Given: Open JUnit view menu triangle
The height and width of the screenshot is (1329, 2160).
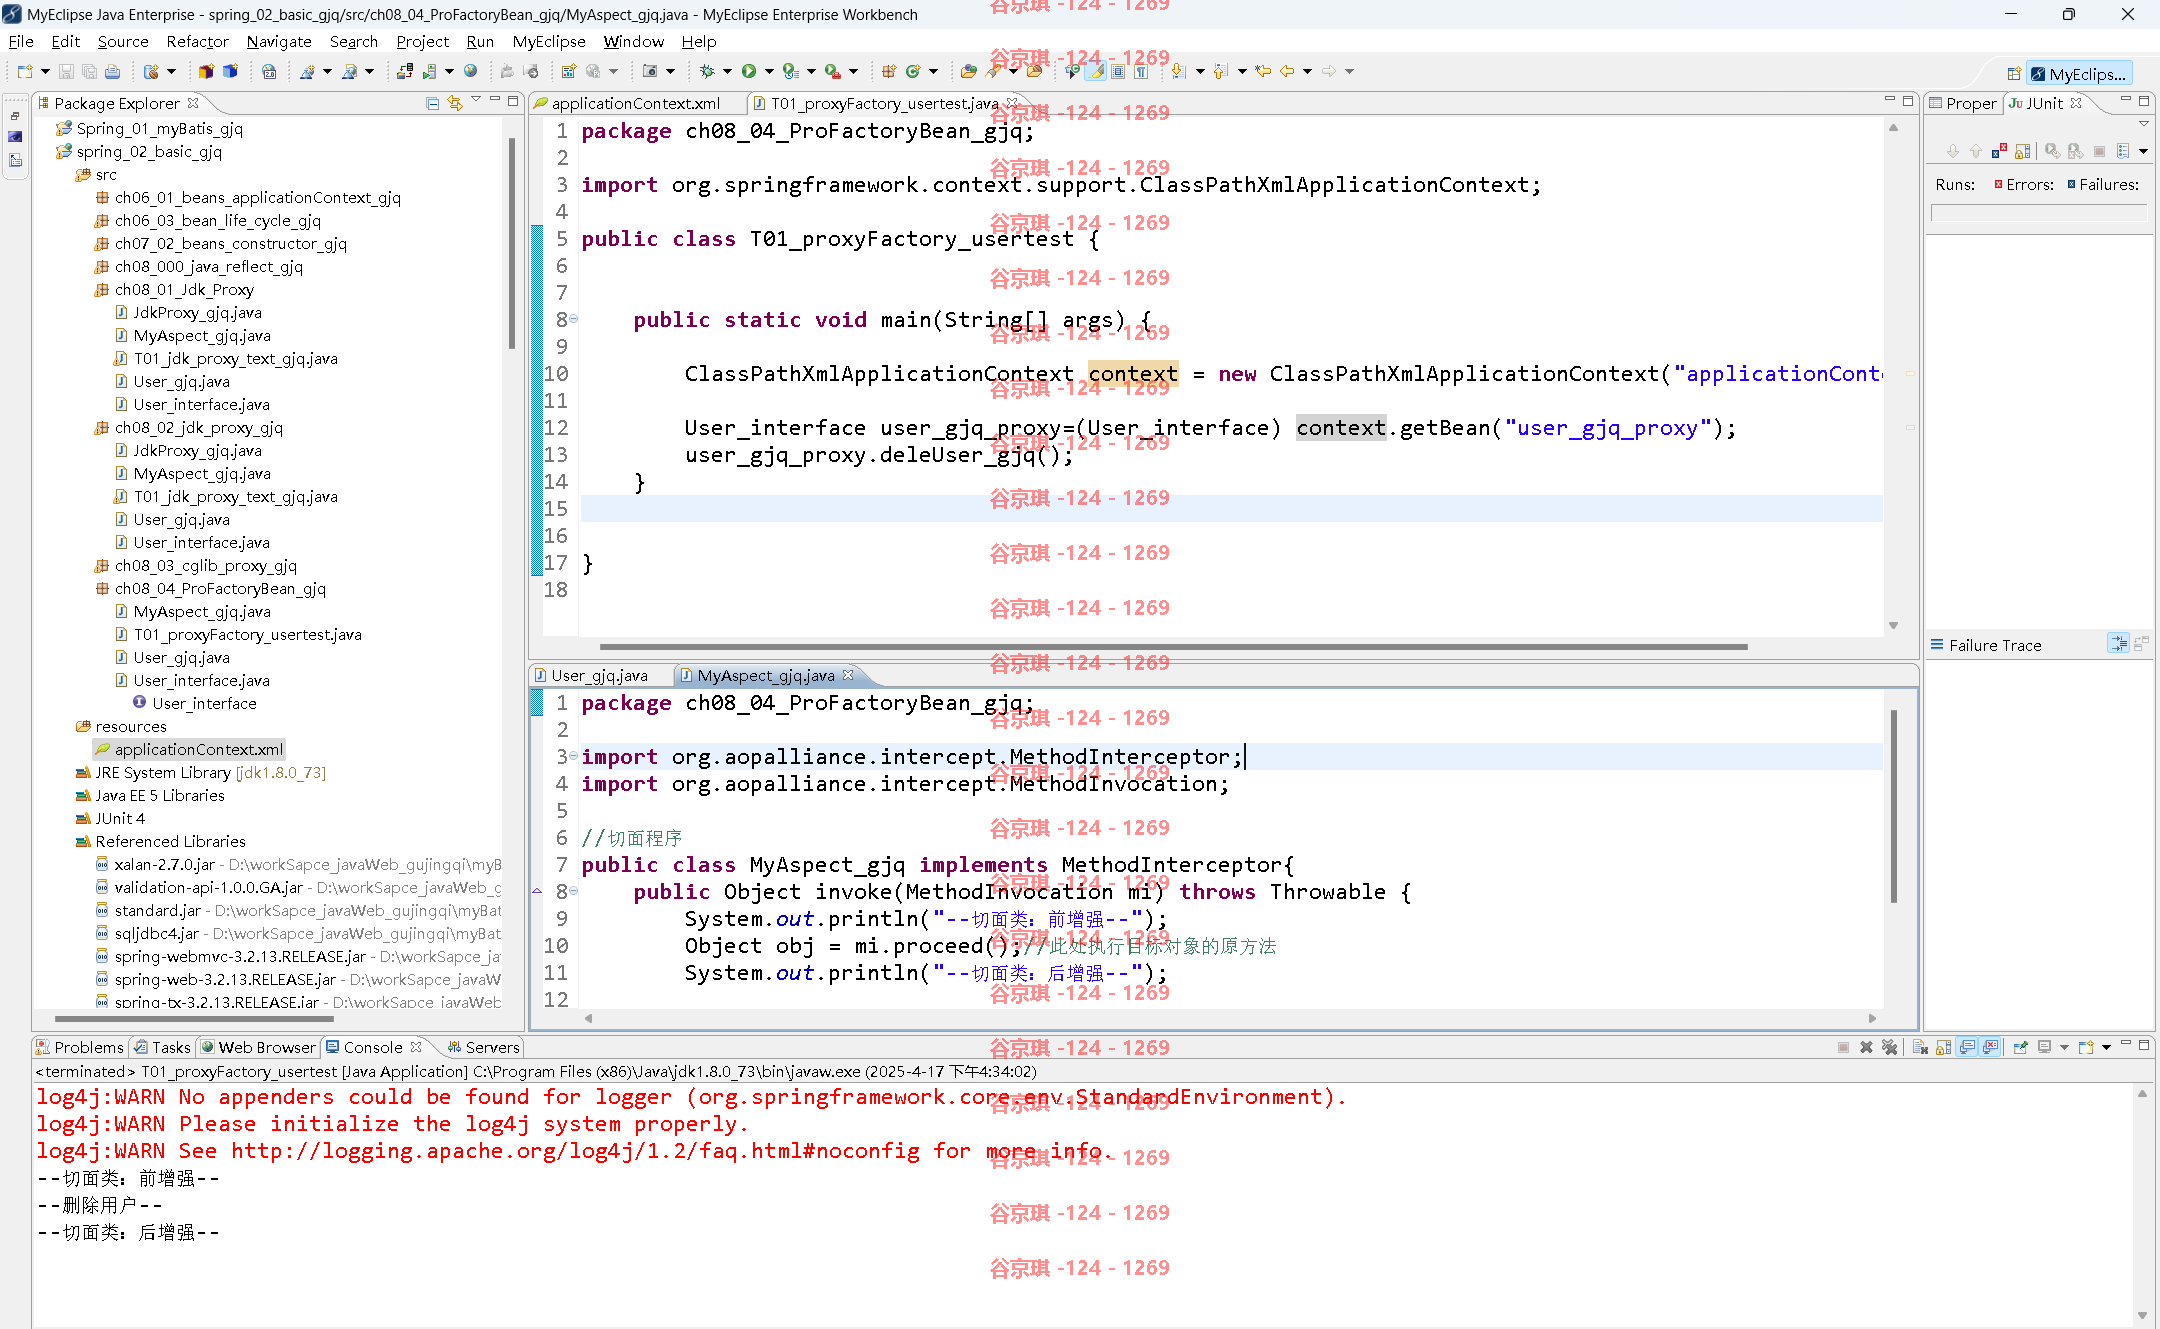Looking at the screenshot, I should point(2143,123).
